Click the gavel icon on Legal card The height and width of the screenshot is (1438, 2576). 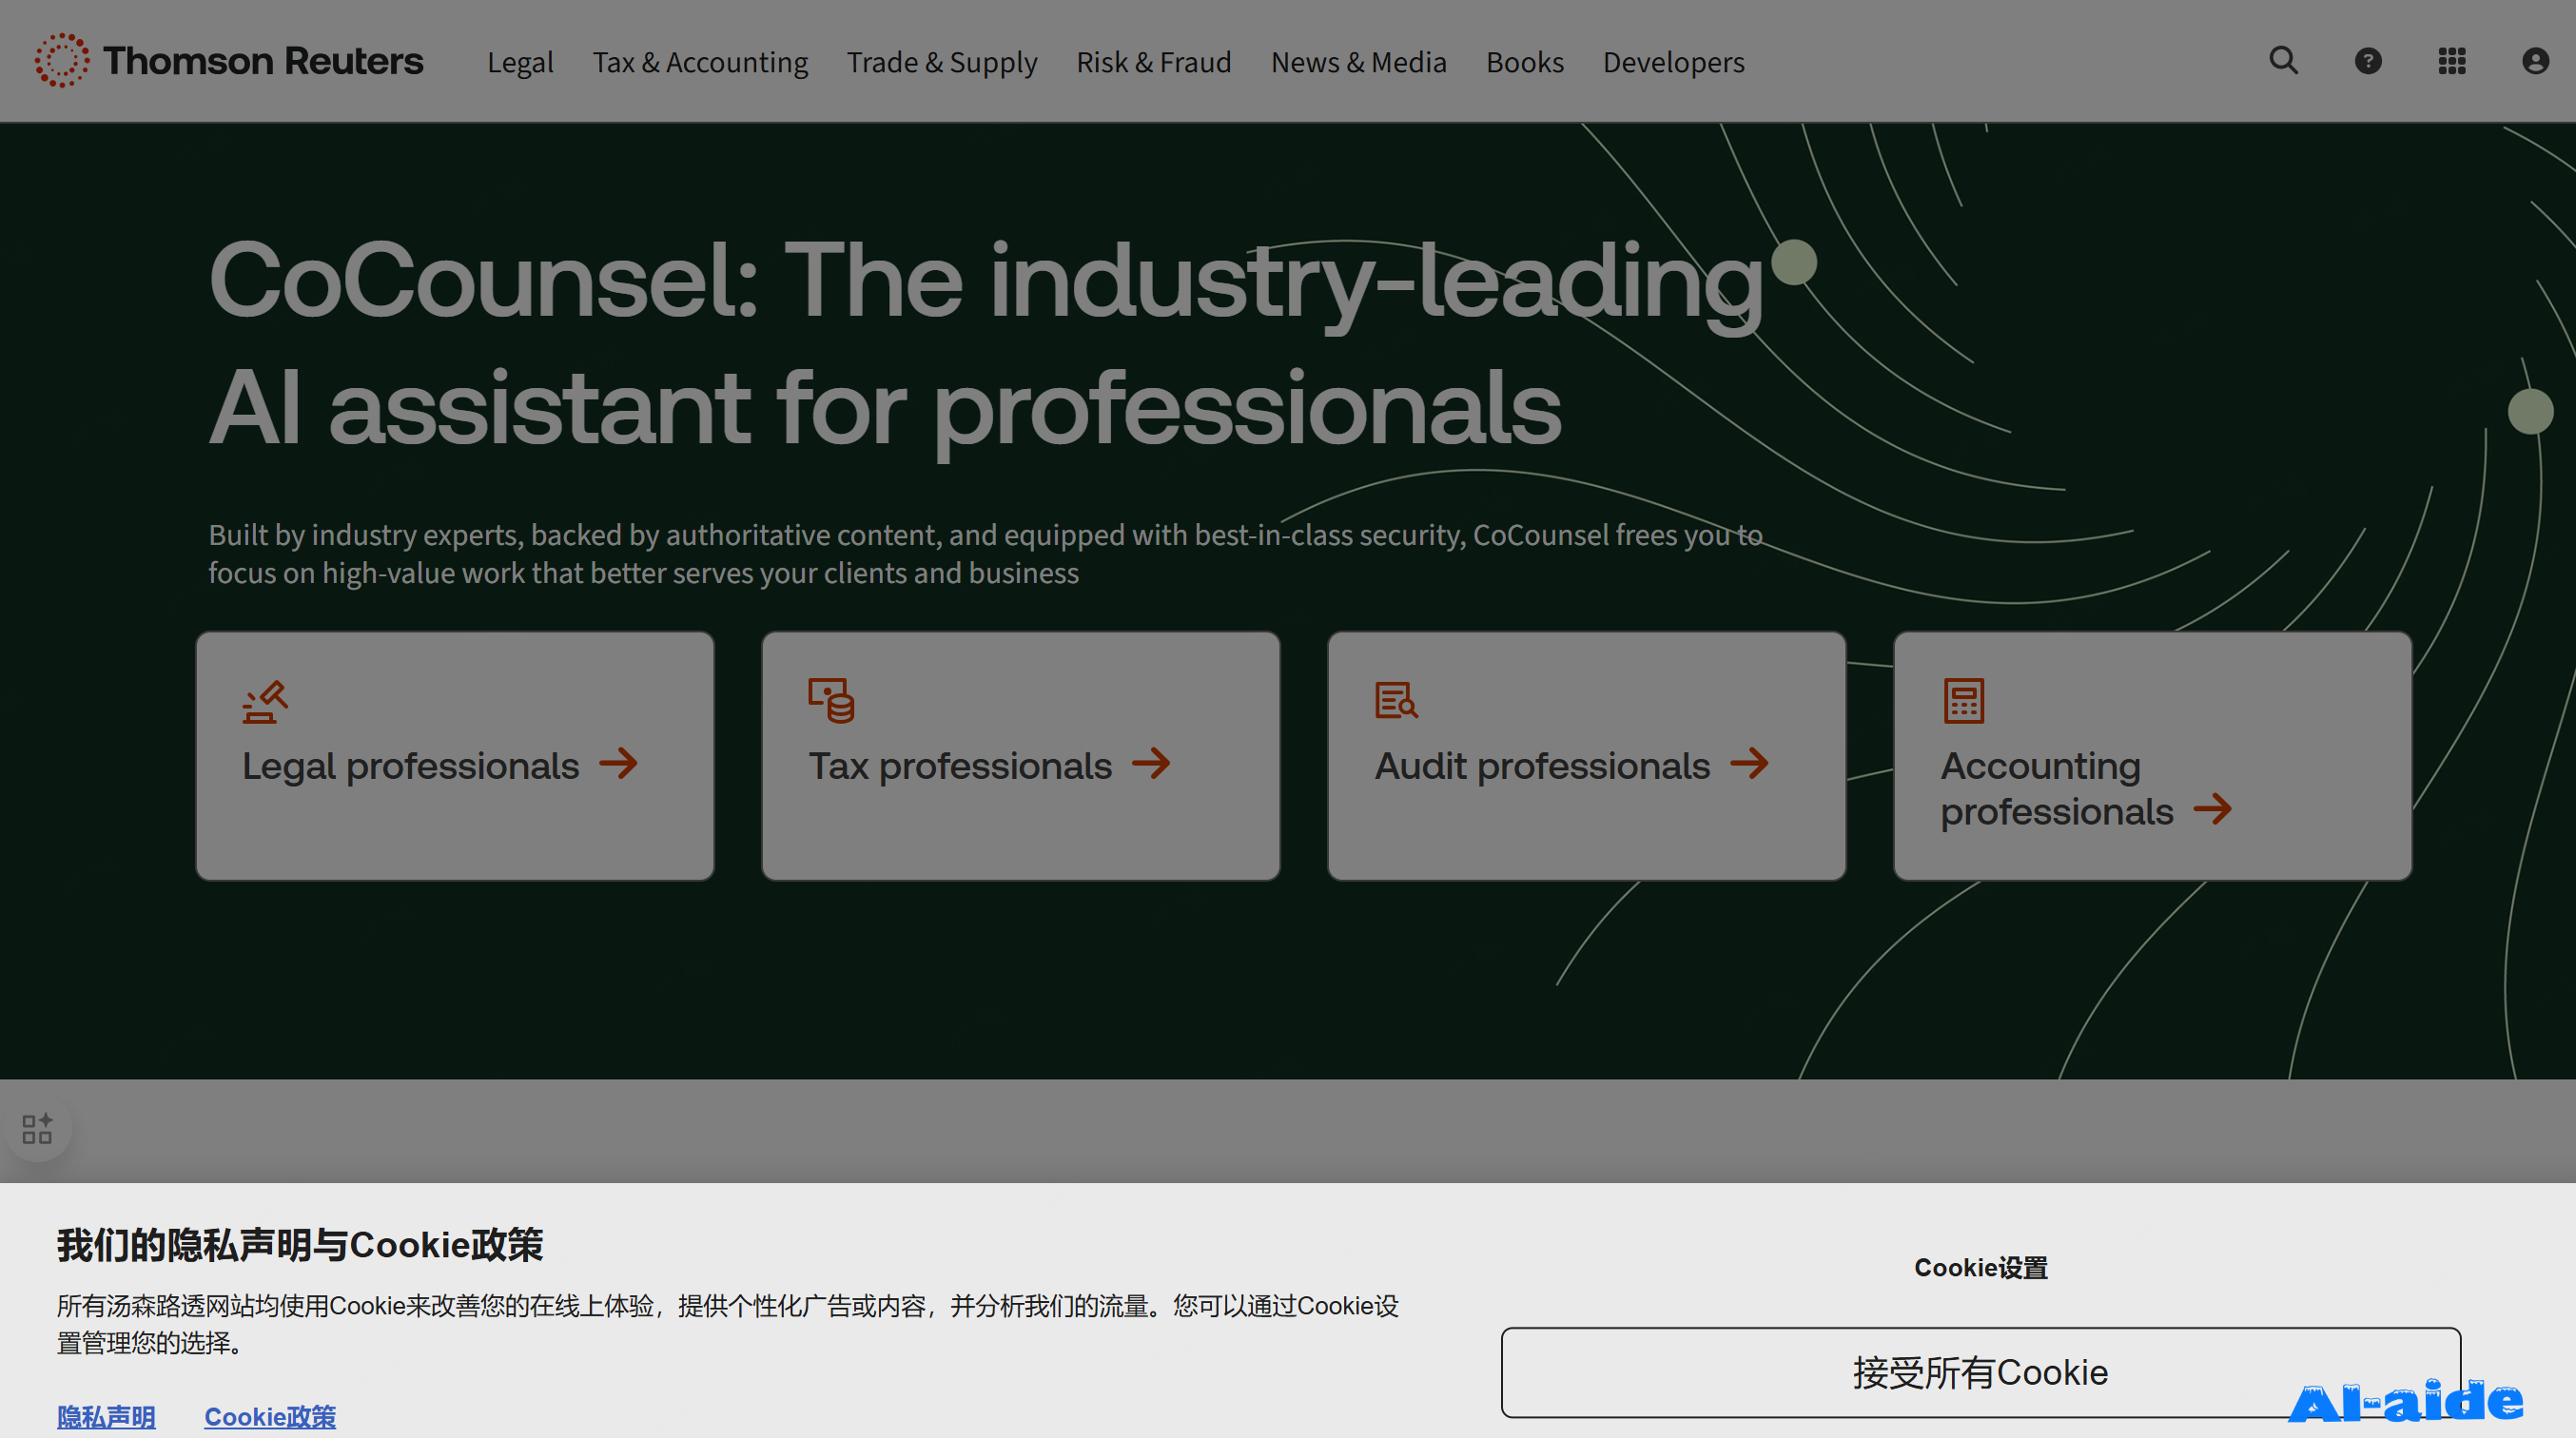tap(265, 701)
